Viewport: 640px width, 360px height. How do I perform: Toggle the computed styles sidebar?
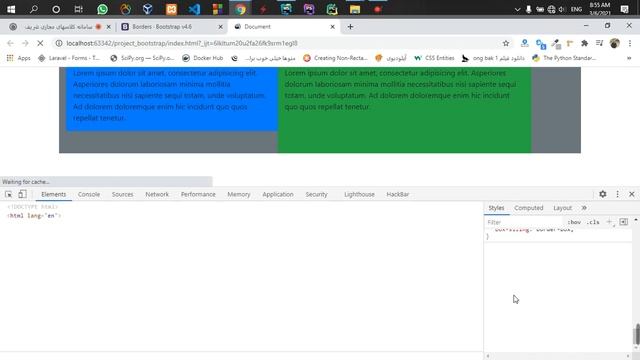click(x=623, y=222)
